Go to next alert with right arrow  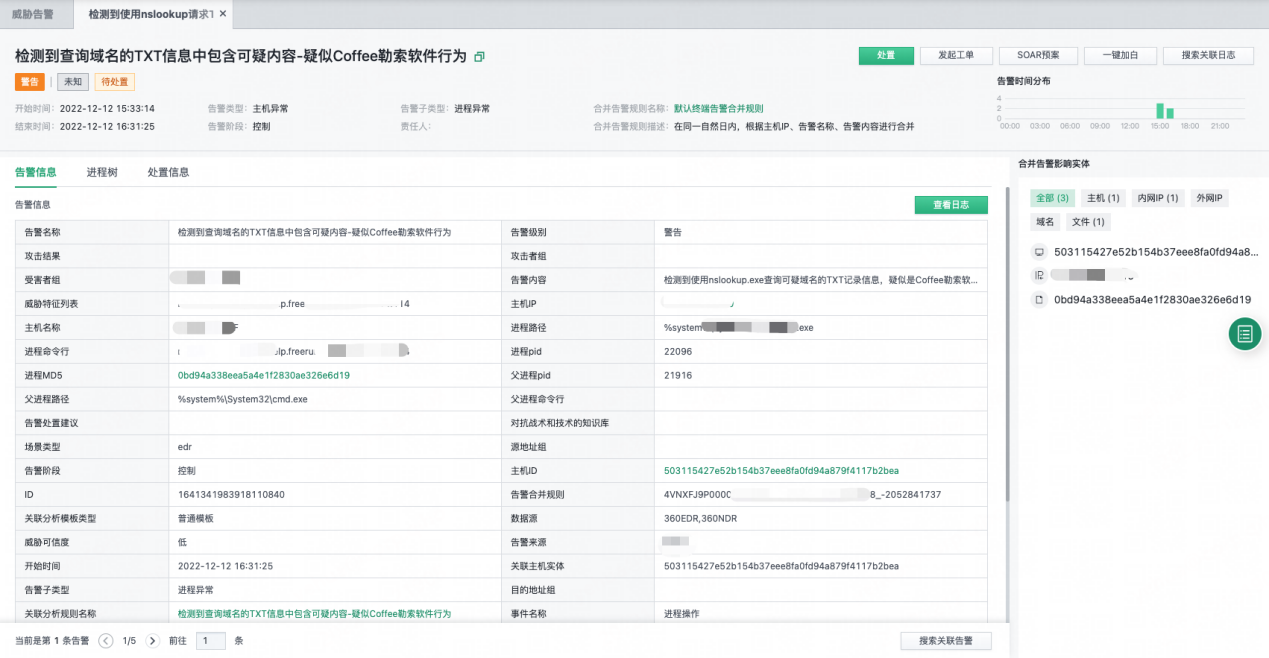coord(152,640)
